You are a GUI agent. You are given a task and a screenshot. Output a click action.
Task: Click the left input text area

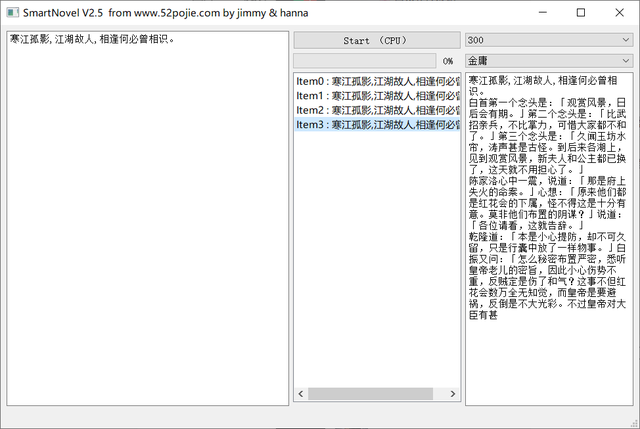coord(148,218)
